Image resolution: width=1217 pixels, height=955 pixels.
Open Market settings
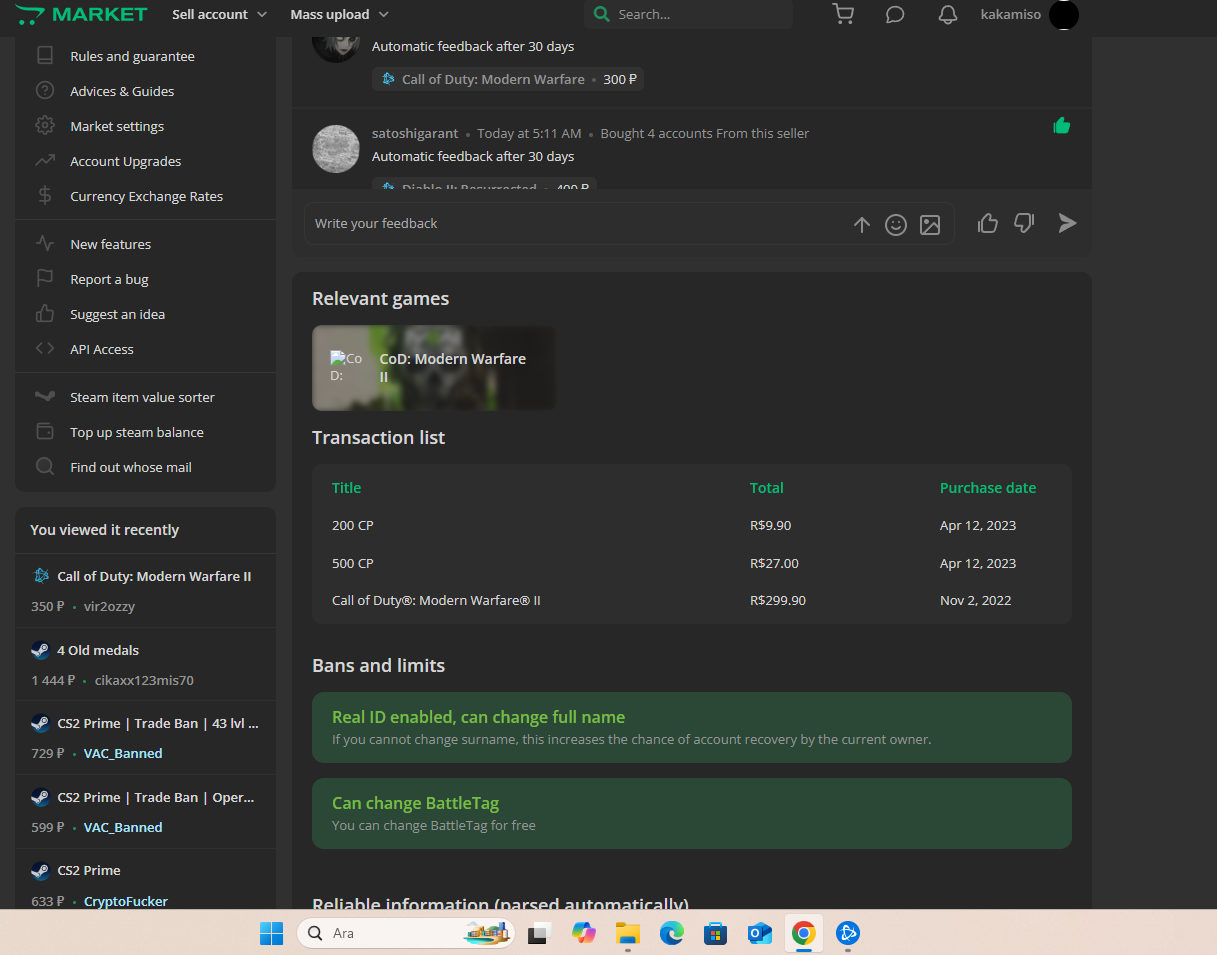(117, 126)
